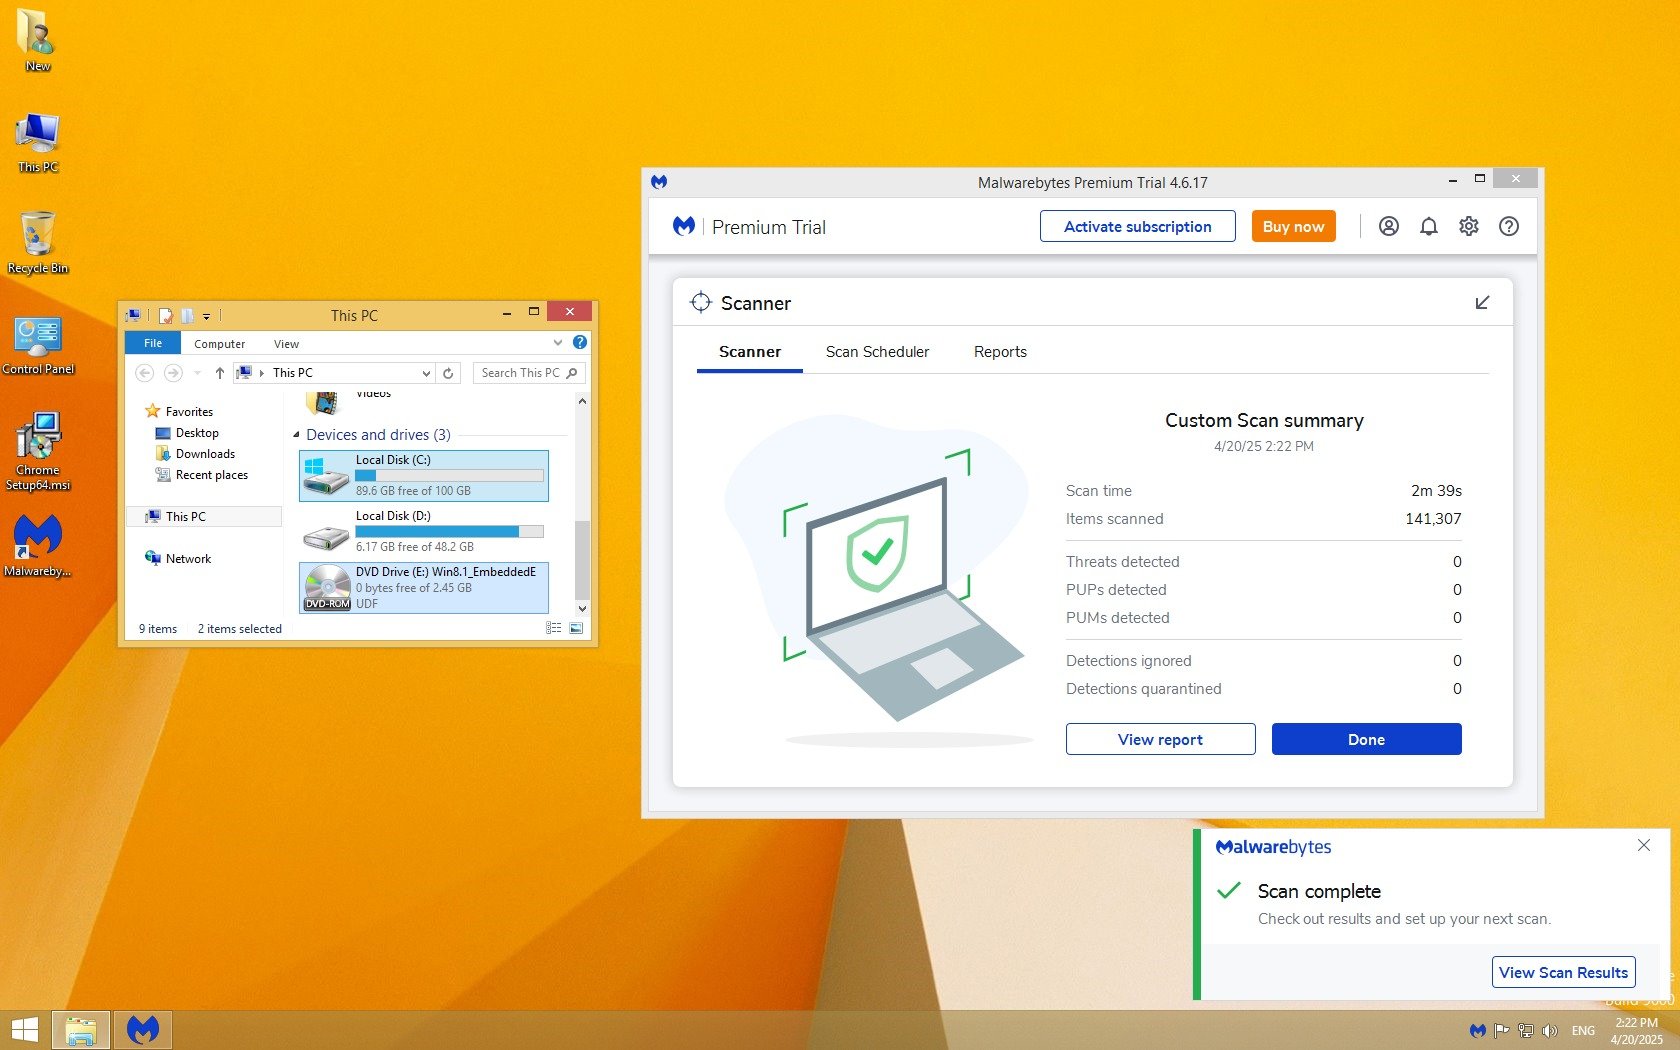The height and width of the screenshot is (1050, 1680).
Task: Collapse the Scanner card with arrow icon
Action: [x=1482, y=302]
